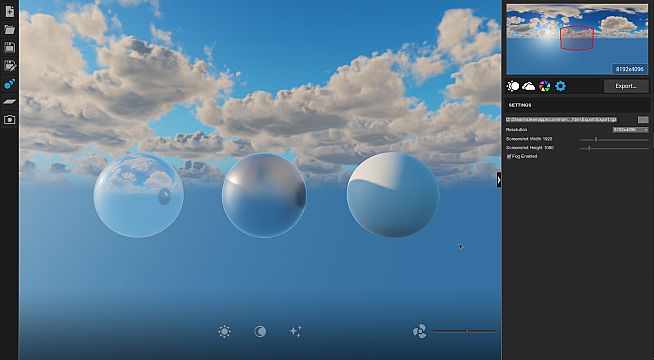Adjust the Screenshot Width slider
The width and height of the screenshot is (654, 360).
click(614, 139)
